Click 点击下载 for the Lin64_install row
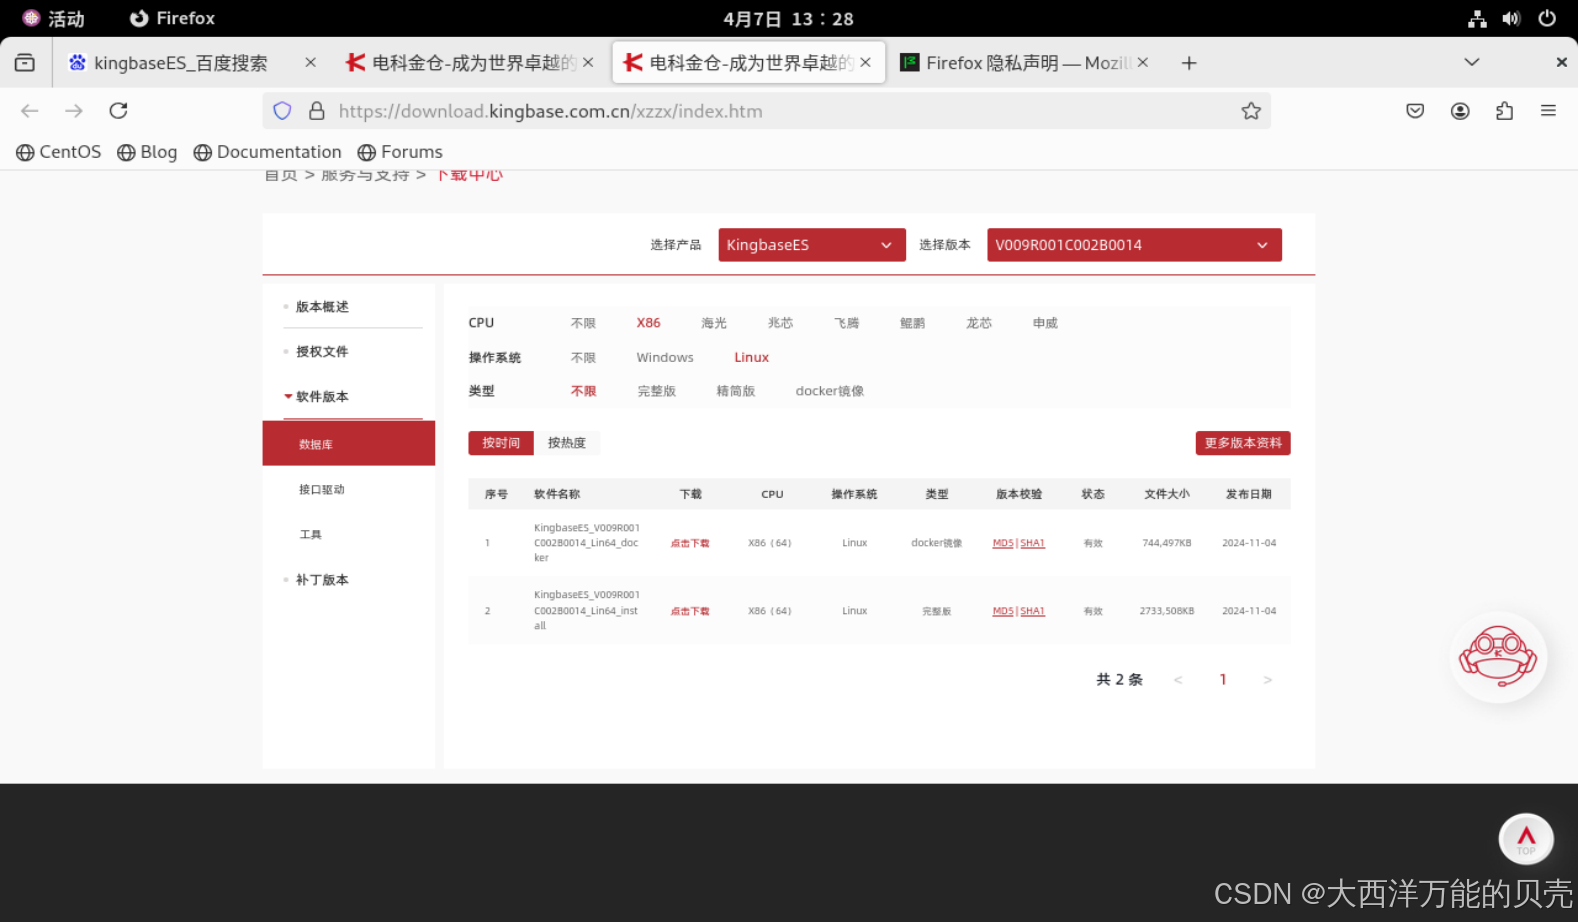 pos(690,611)
